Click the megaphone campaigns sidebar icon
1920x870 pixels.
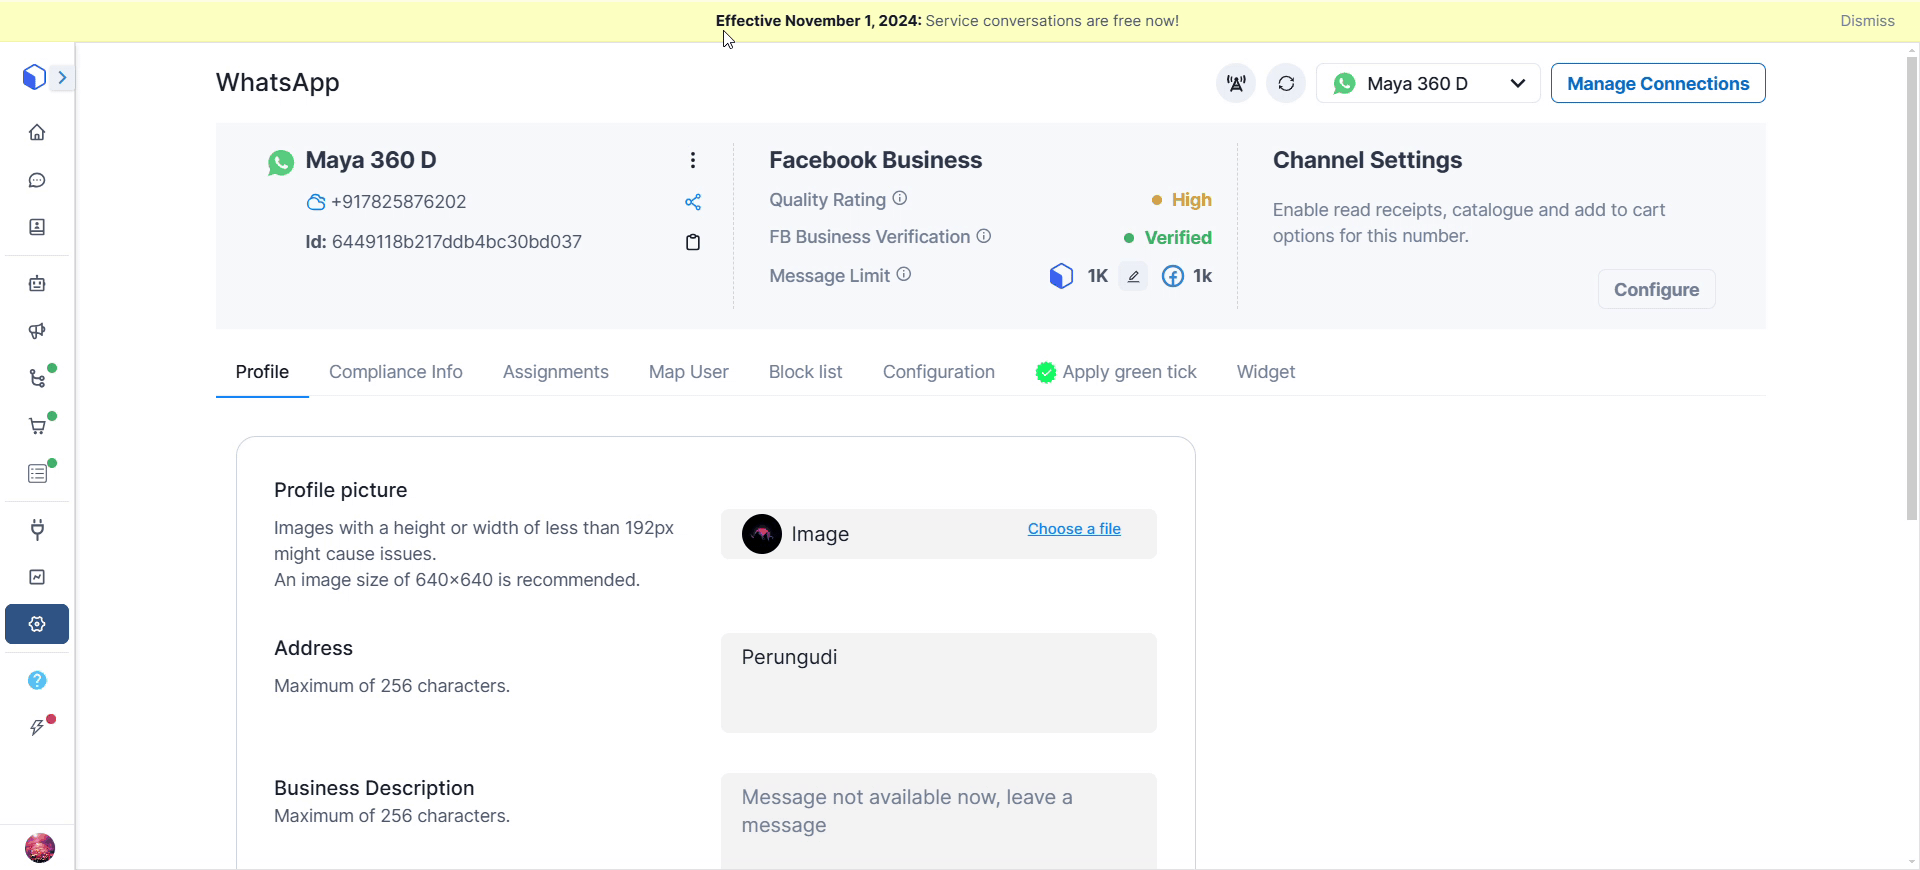(x=37, y=331)
